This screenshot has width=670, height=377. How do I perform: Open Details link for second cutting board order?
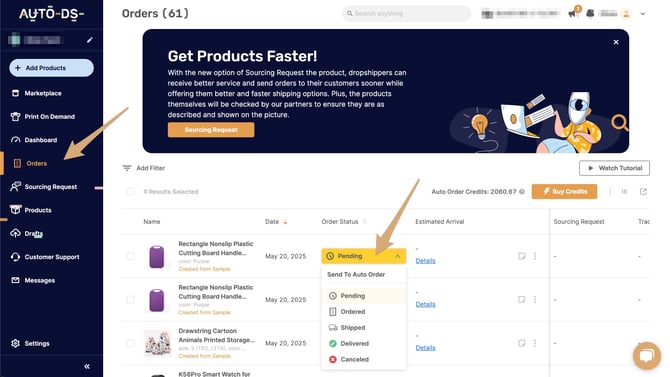[426, 304]
